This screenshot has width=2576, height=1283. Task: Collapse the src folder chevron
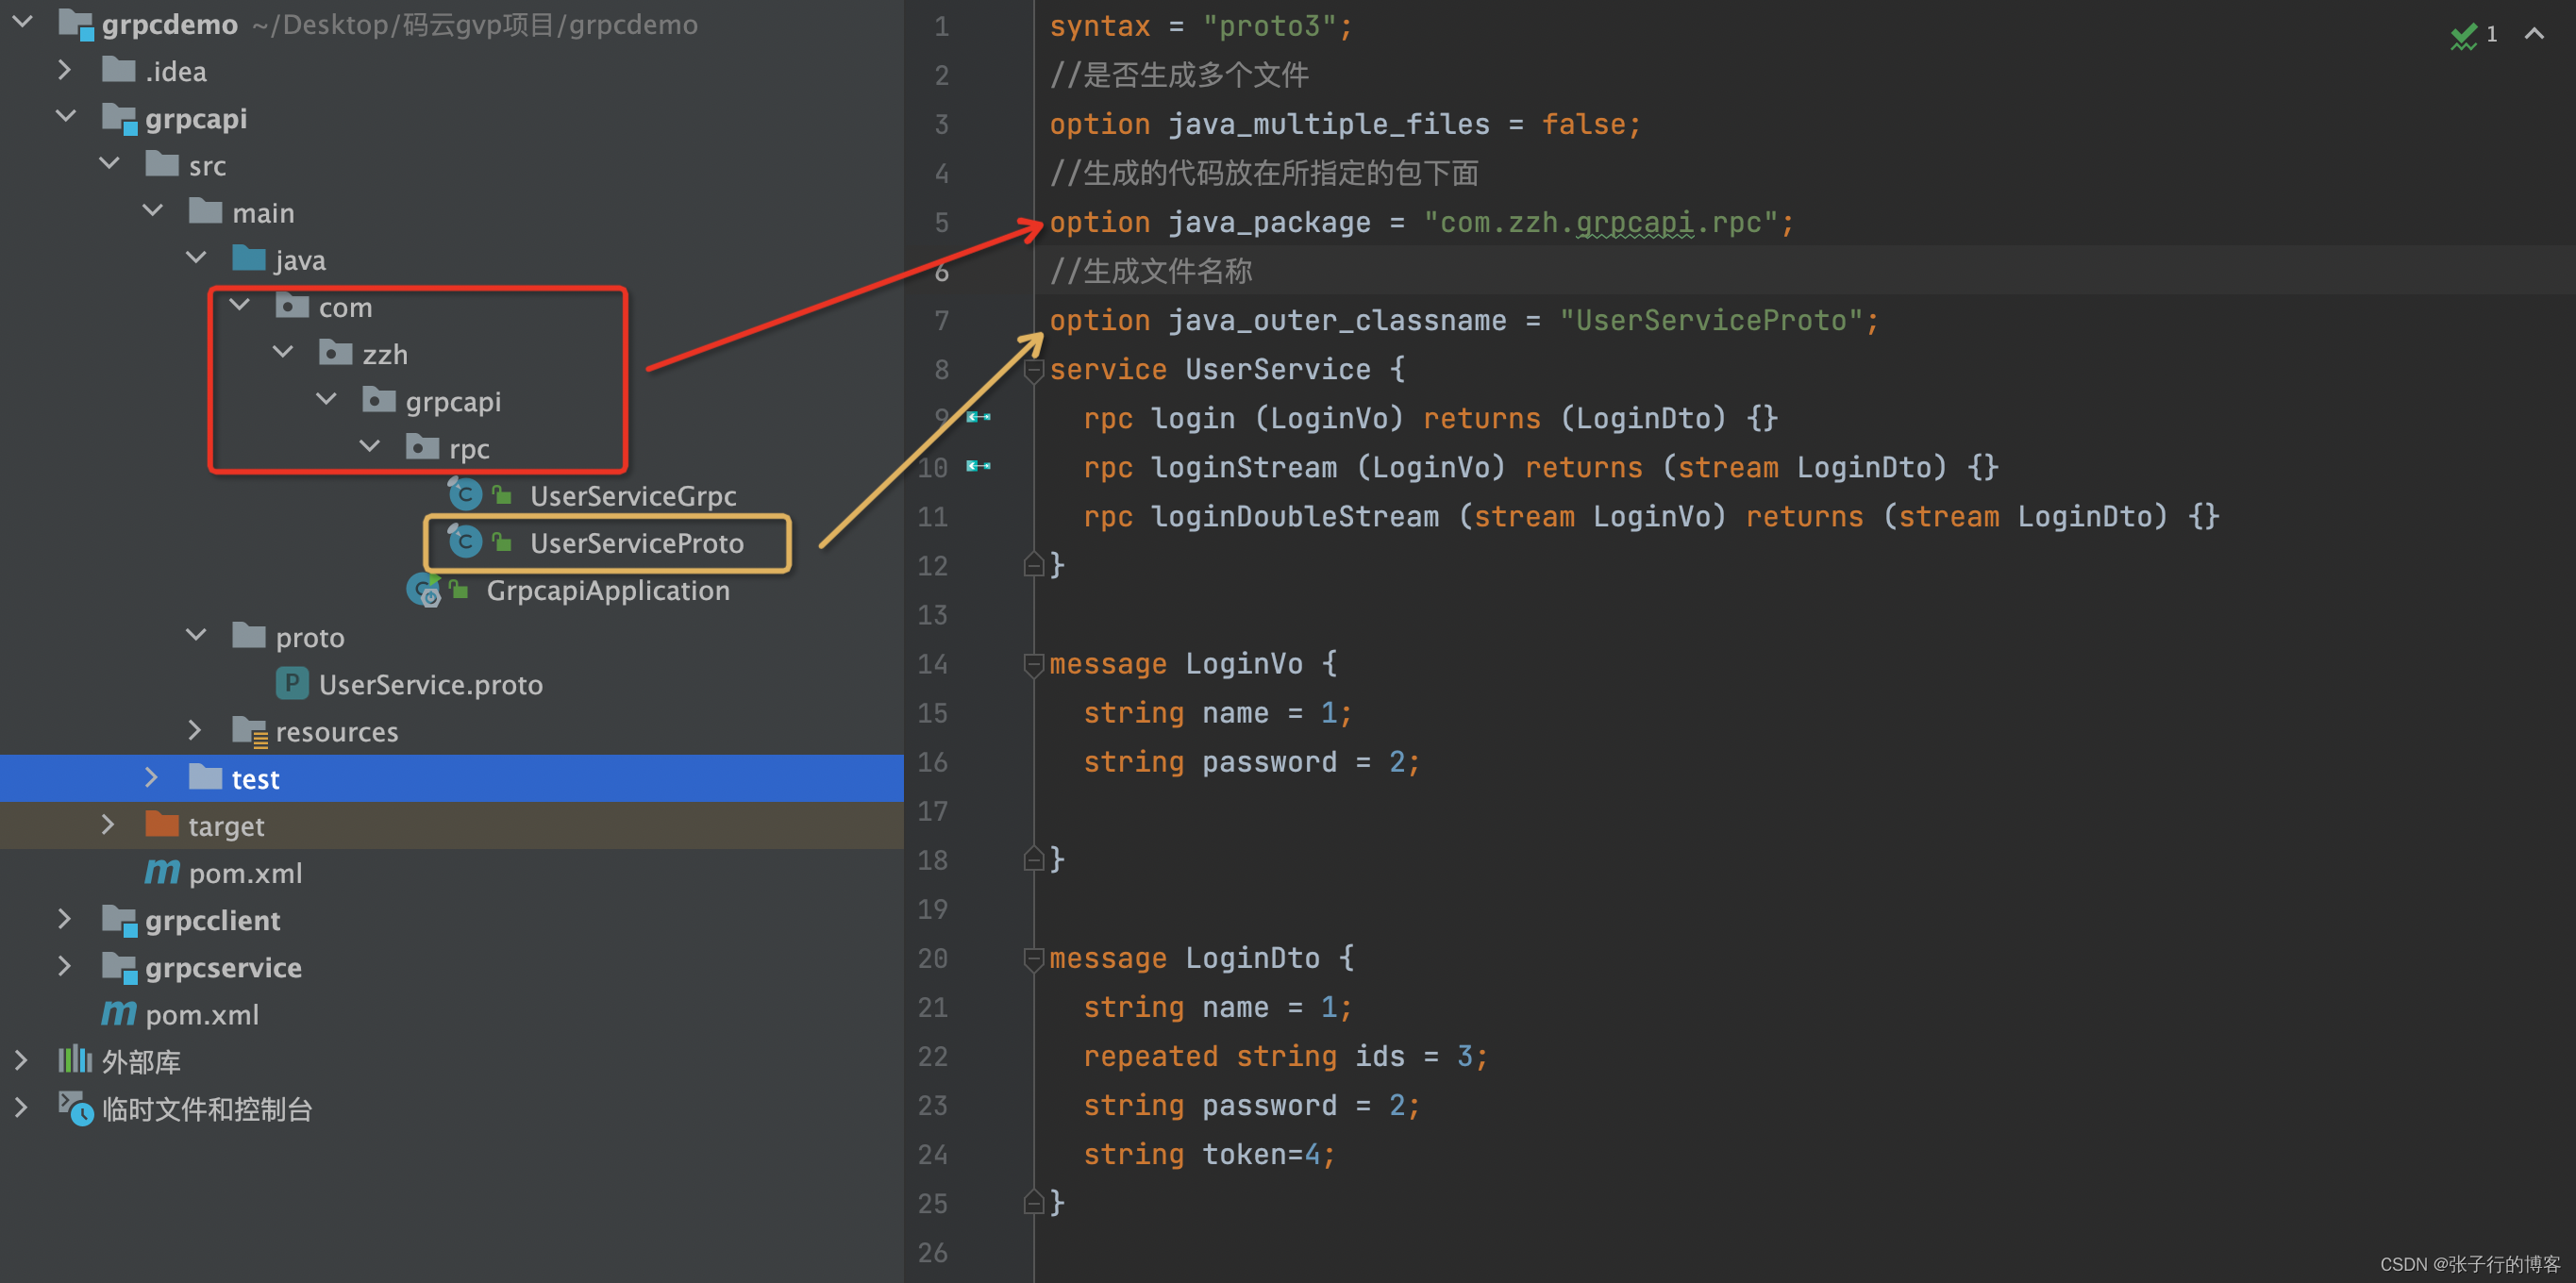(x=109, y=164)
